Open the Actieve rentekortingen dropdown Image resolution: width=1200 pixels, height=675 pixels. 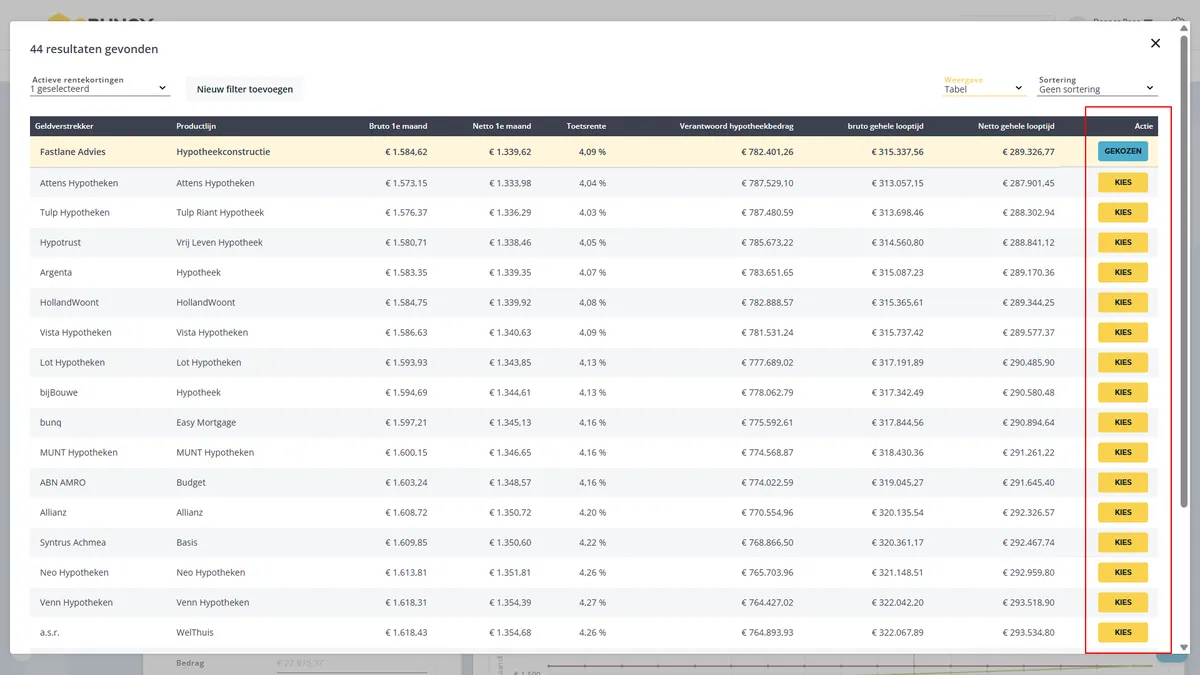[100, 85]
